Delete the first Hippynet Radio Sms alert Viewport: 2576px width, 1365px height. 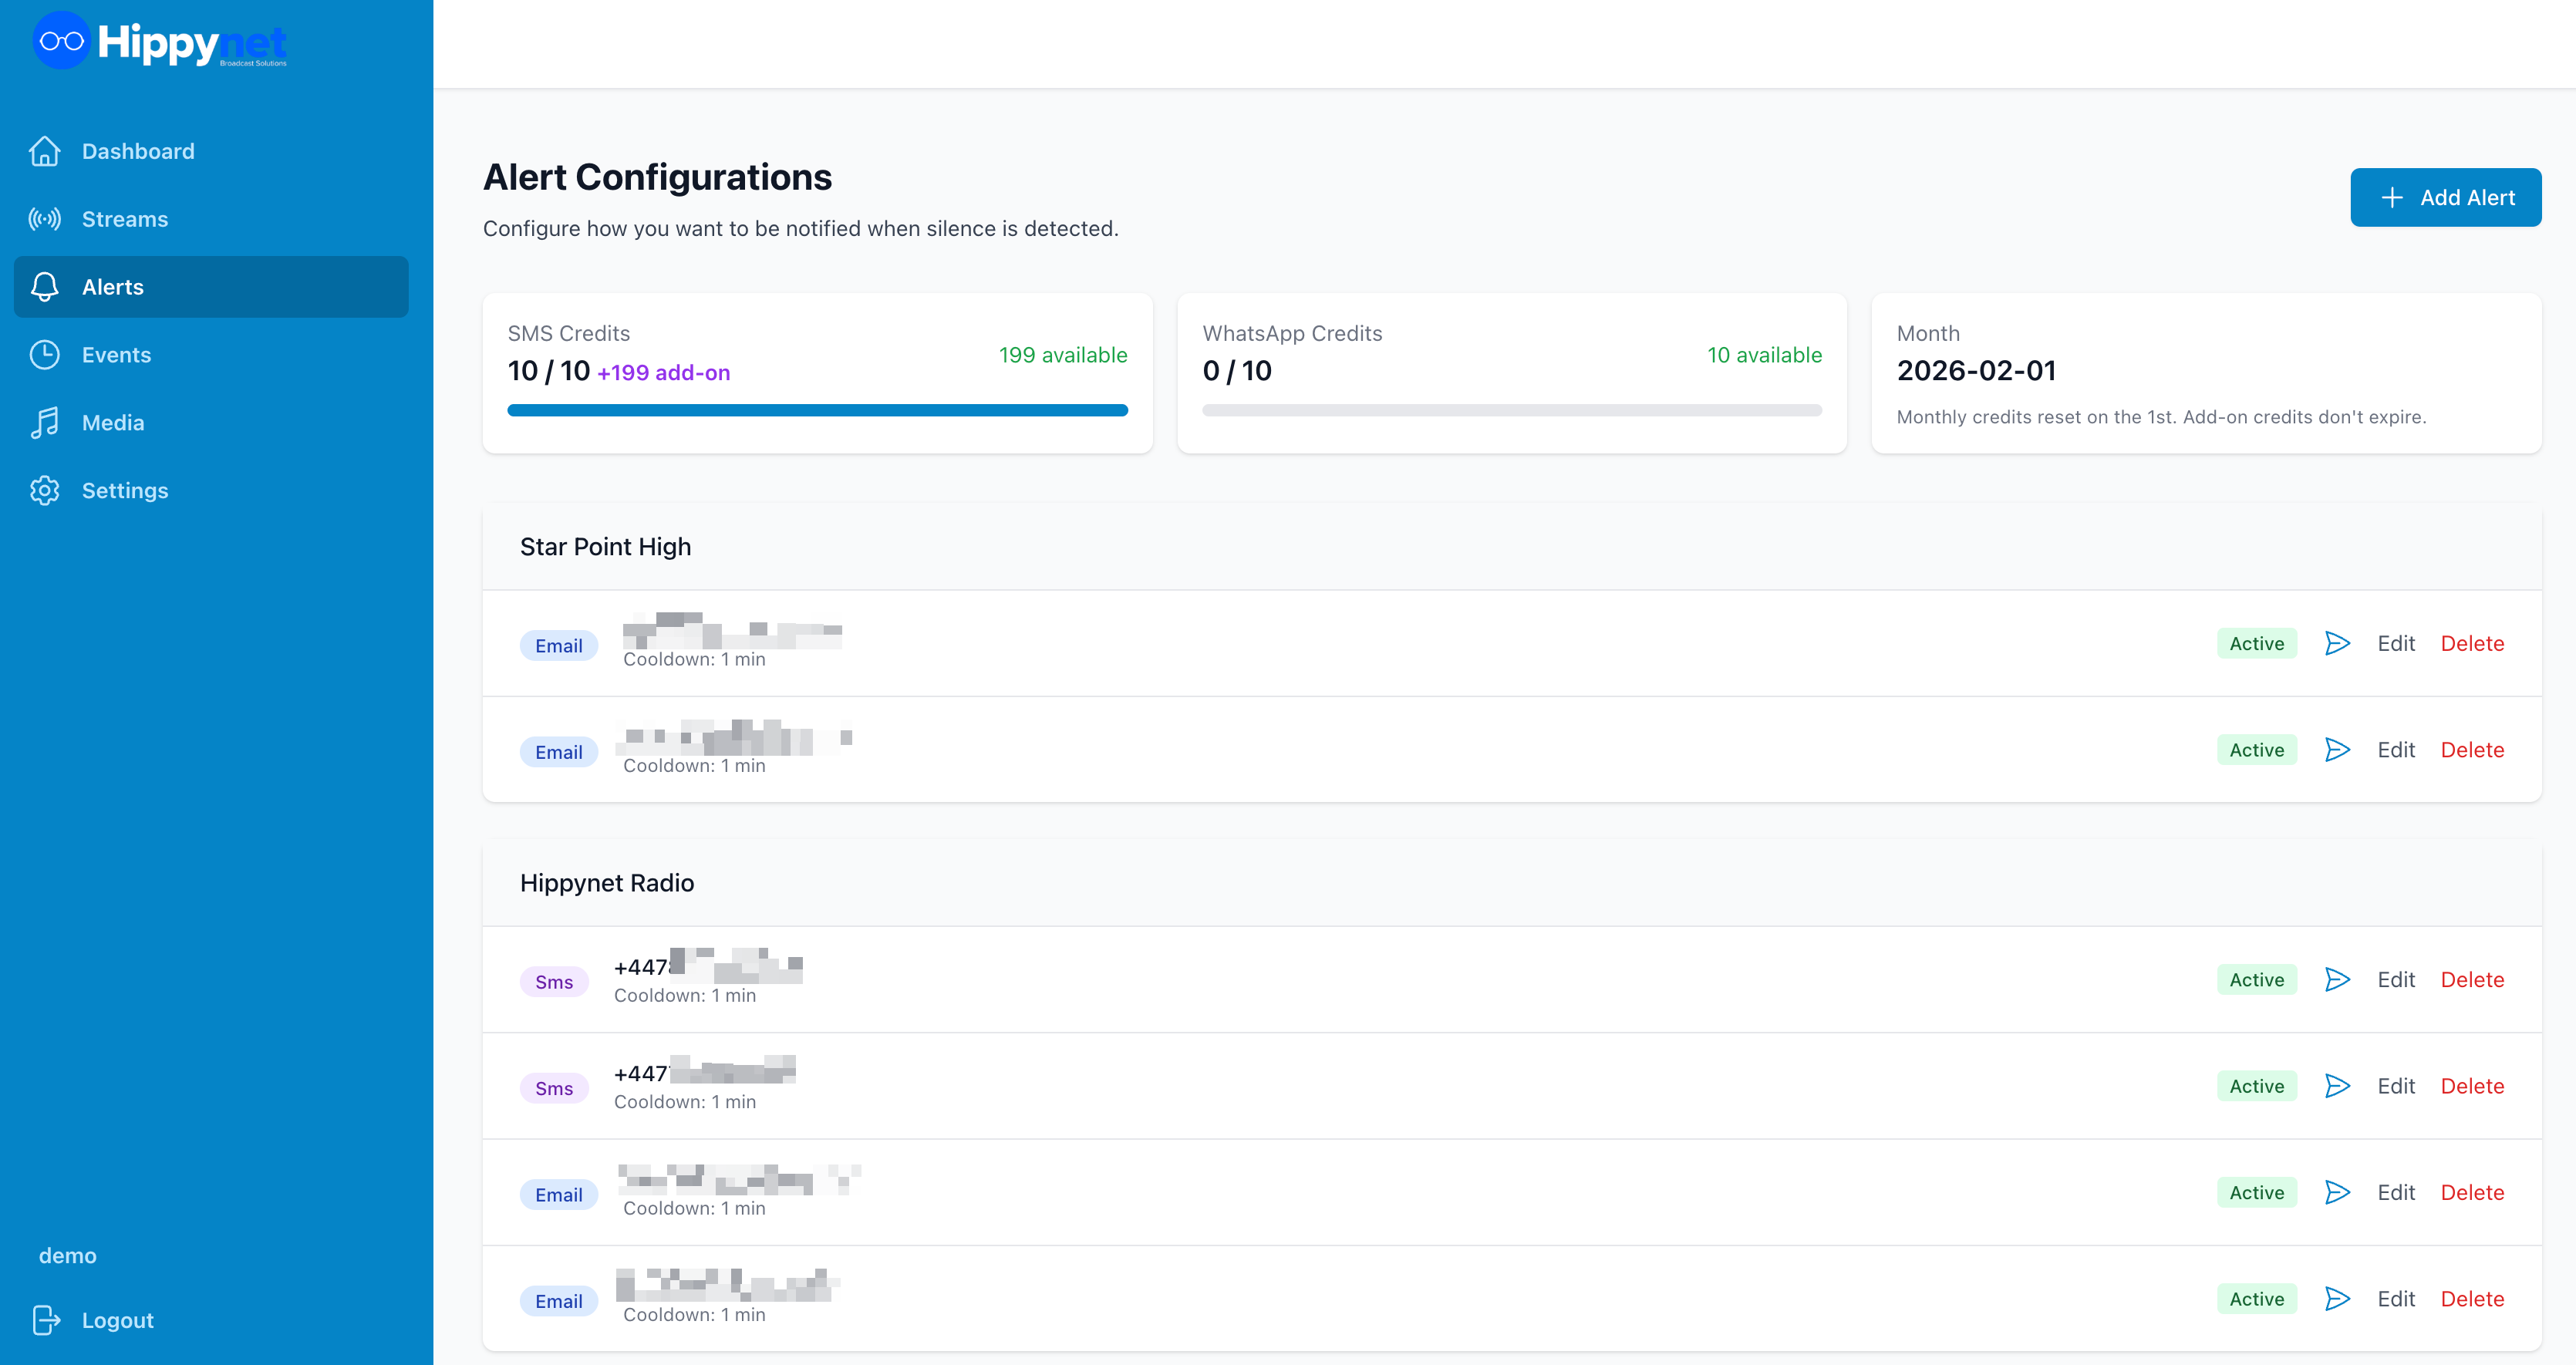tap(2472, 980)
